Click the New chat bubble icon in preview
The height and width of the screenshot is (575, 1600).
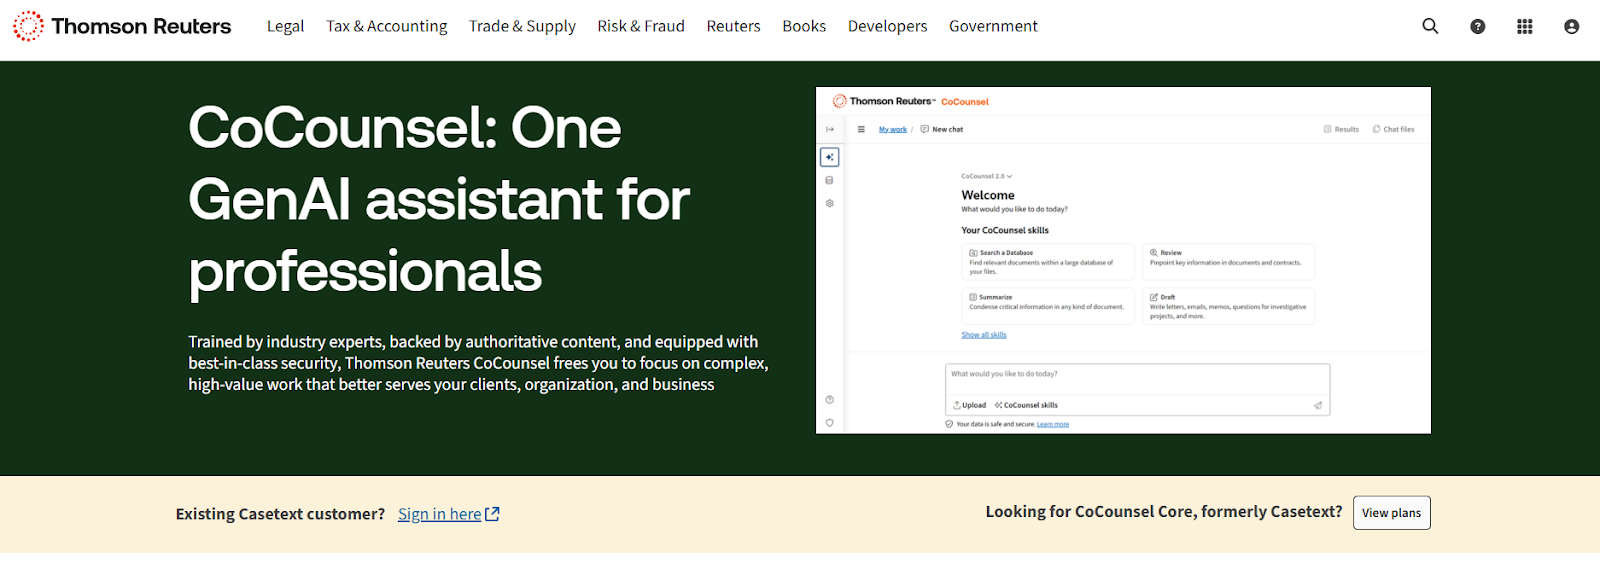point(925,129)
